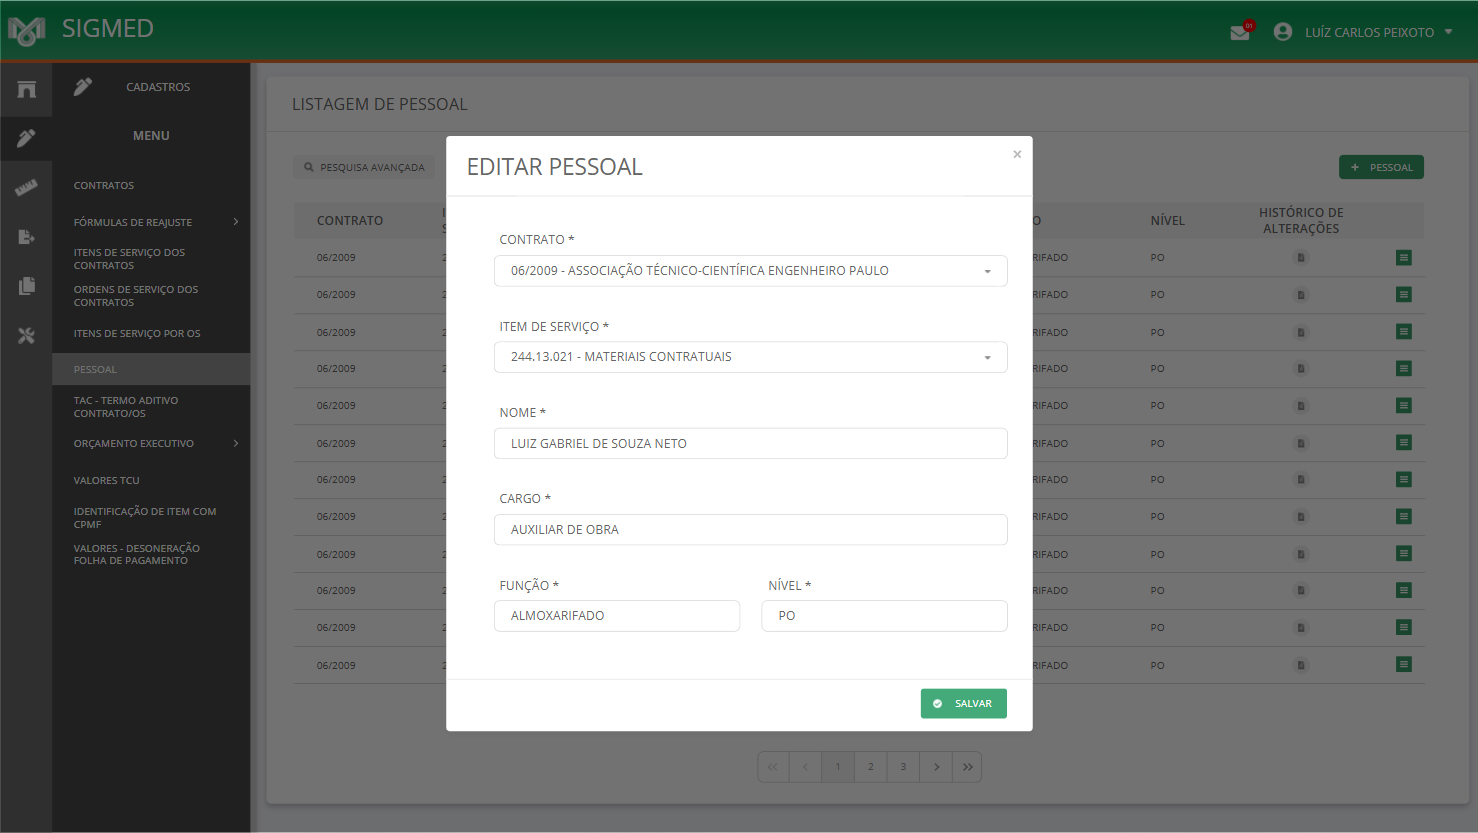
Task: Open the Contratos menu item
Action: click(104, 186)
